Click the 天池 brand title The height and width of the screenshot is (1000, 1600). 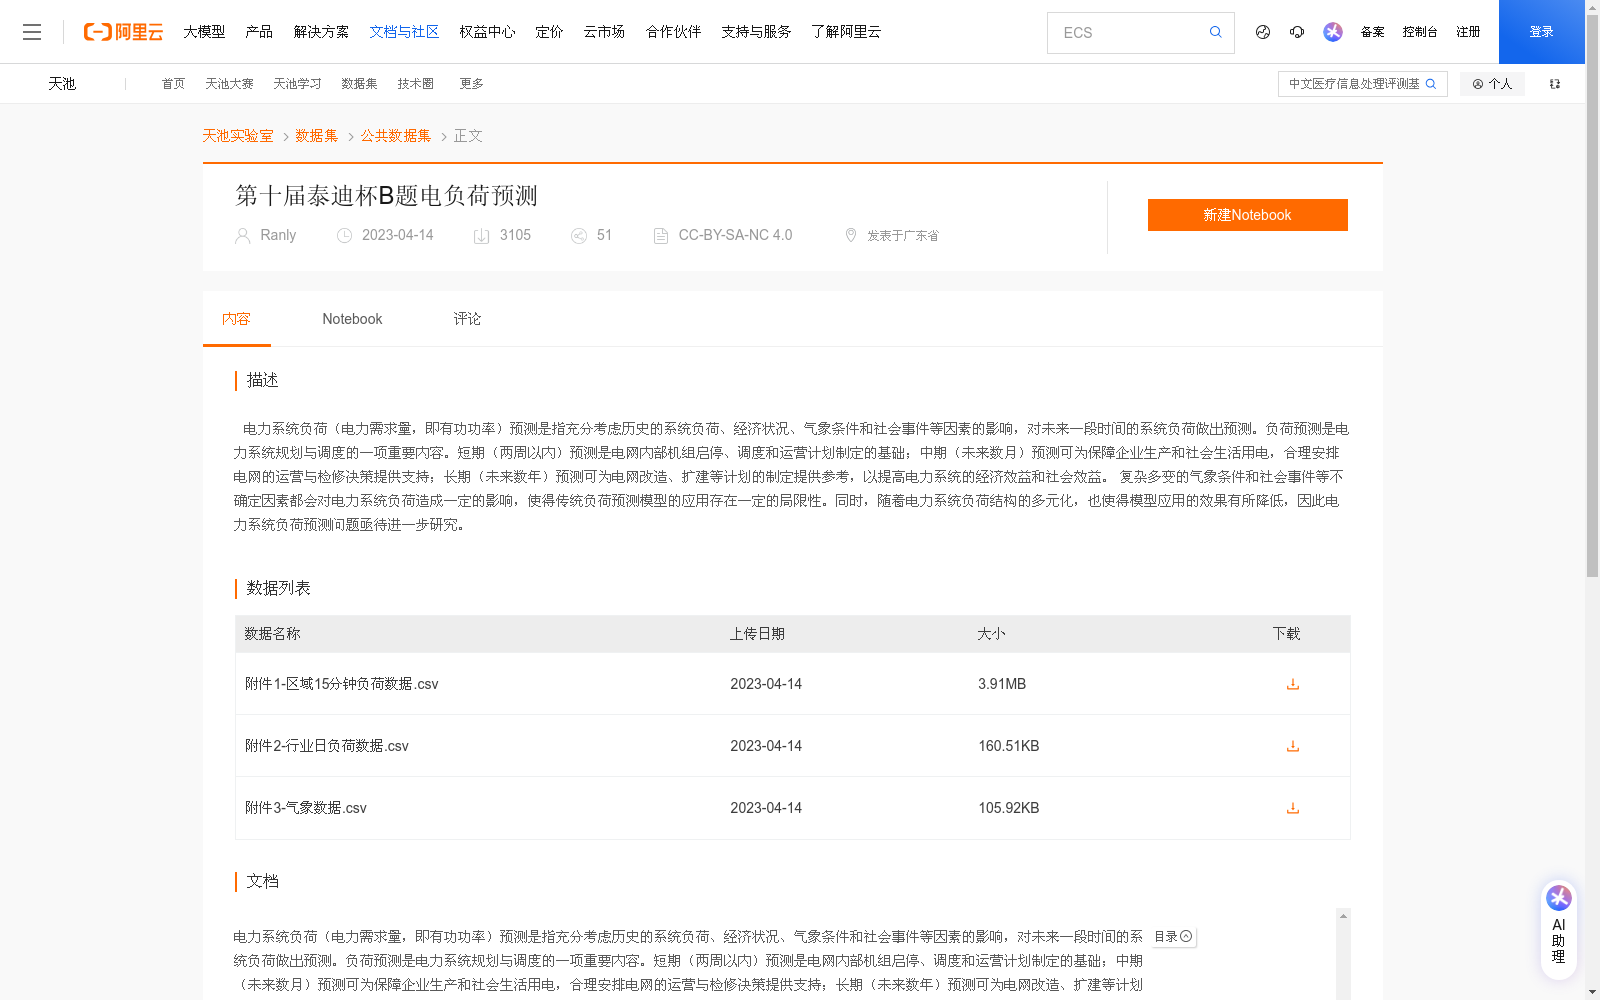click(x=62, y=84)
